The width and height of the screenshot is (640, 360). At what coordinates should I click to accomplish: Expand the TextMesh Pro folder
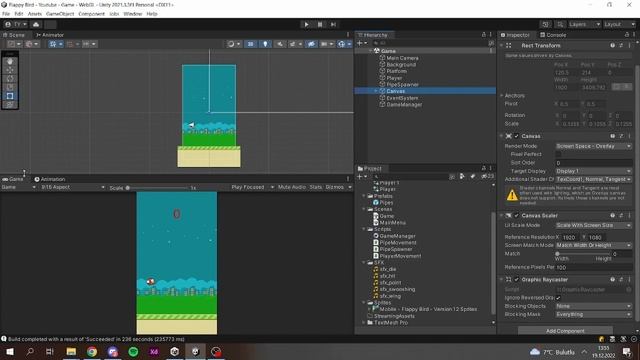tap(364, 322)
